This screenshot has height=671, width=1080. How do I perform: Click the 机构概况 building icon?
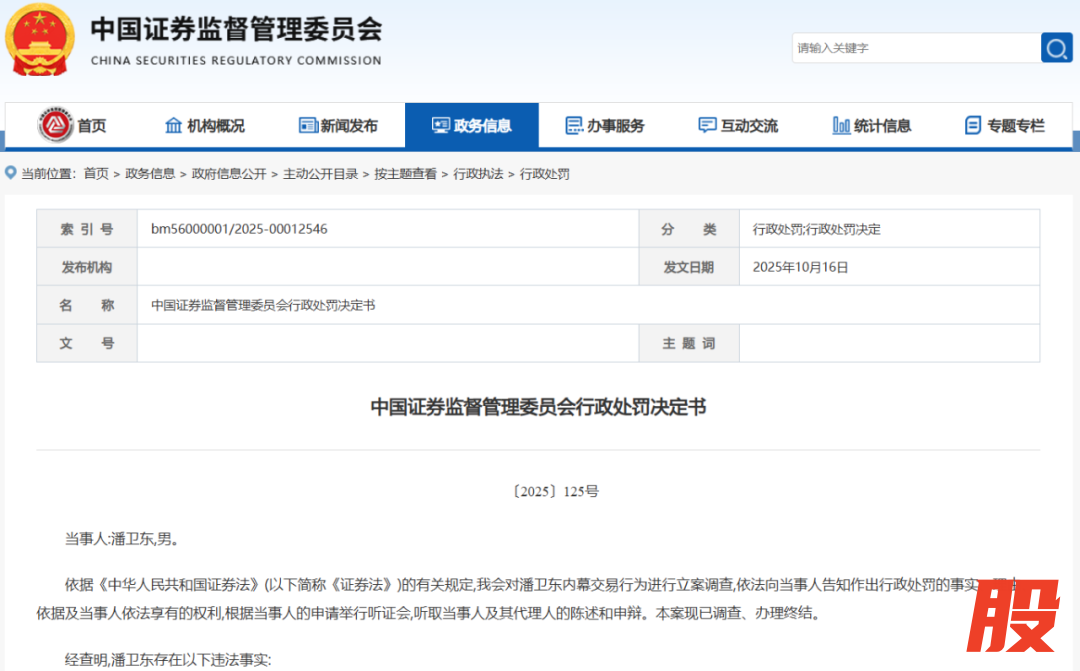(173, 125)
